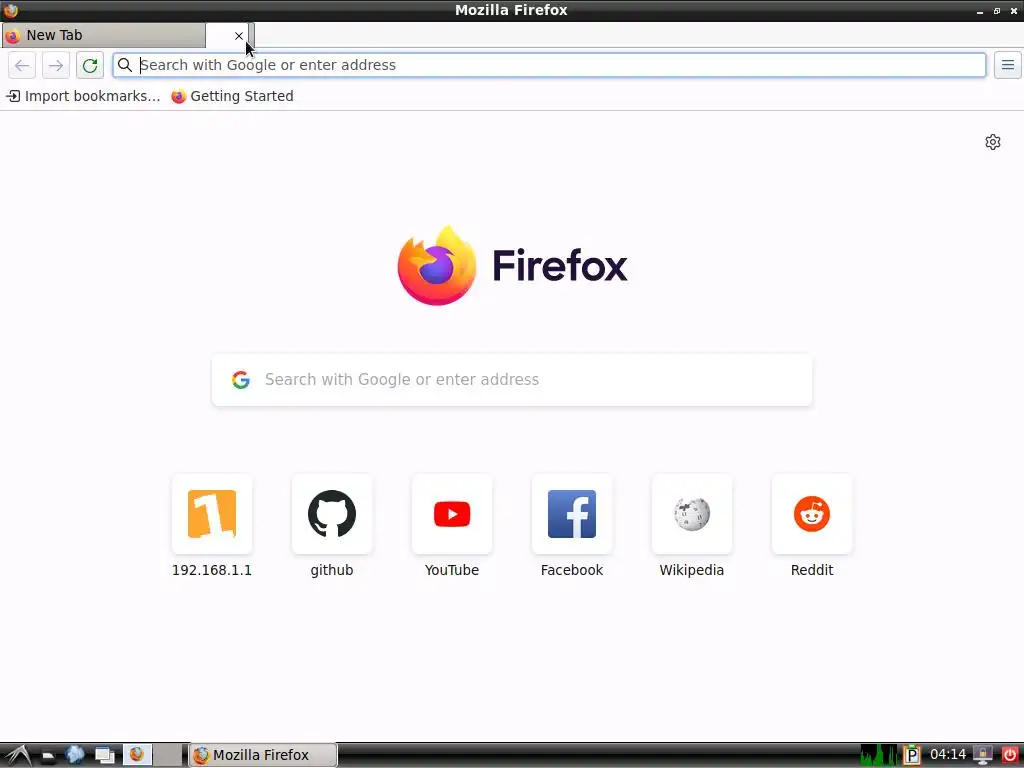
Task: Click the back navigation arrow
Action: [22, 65]
